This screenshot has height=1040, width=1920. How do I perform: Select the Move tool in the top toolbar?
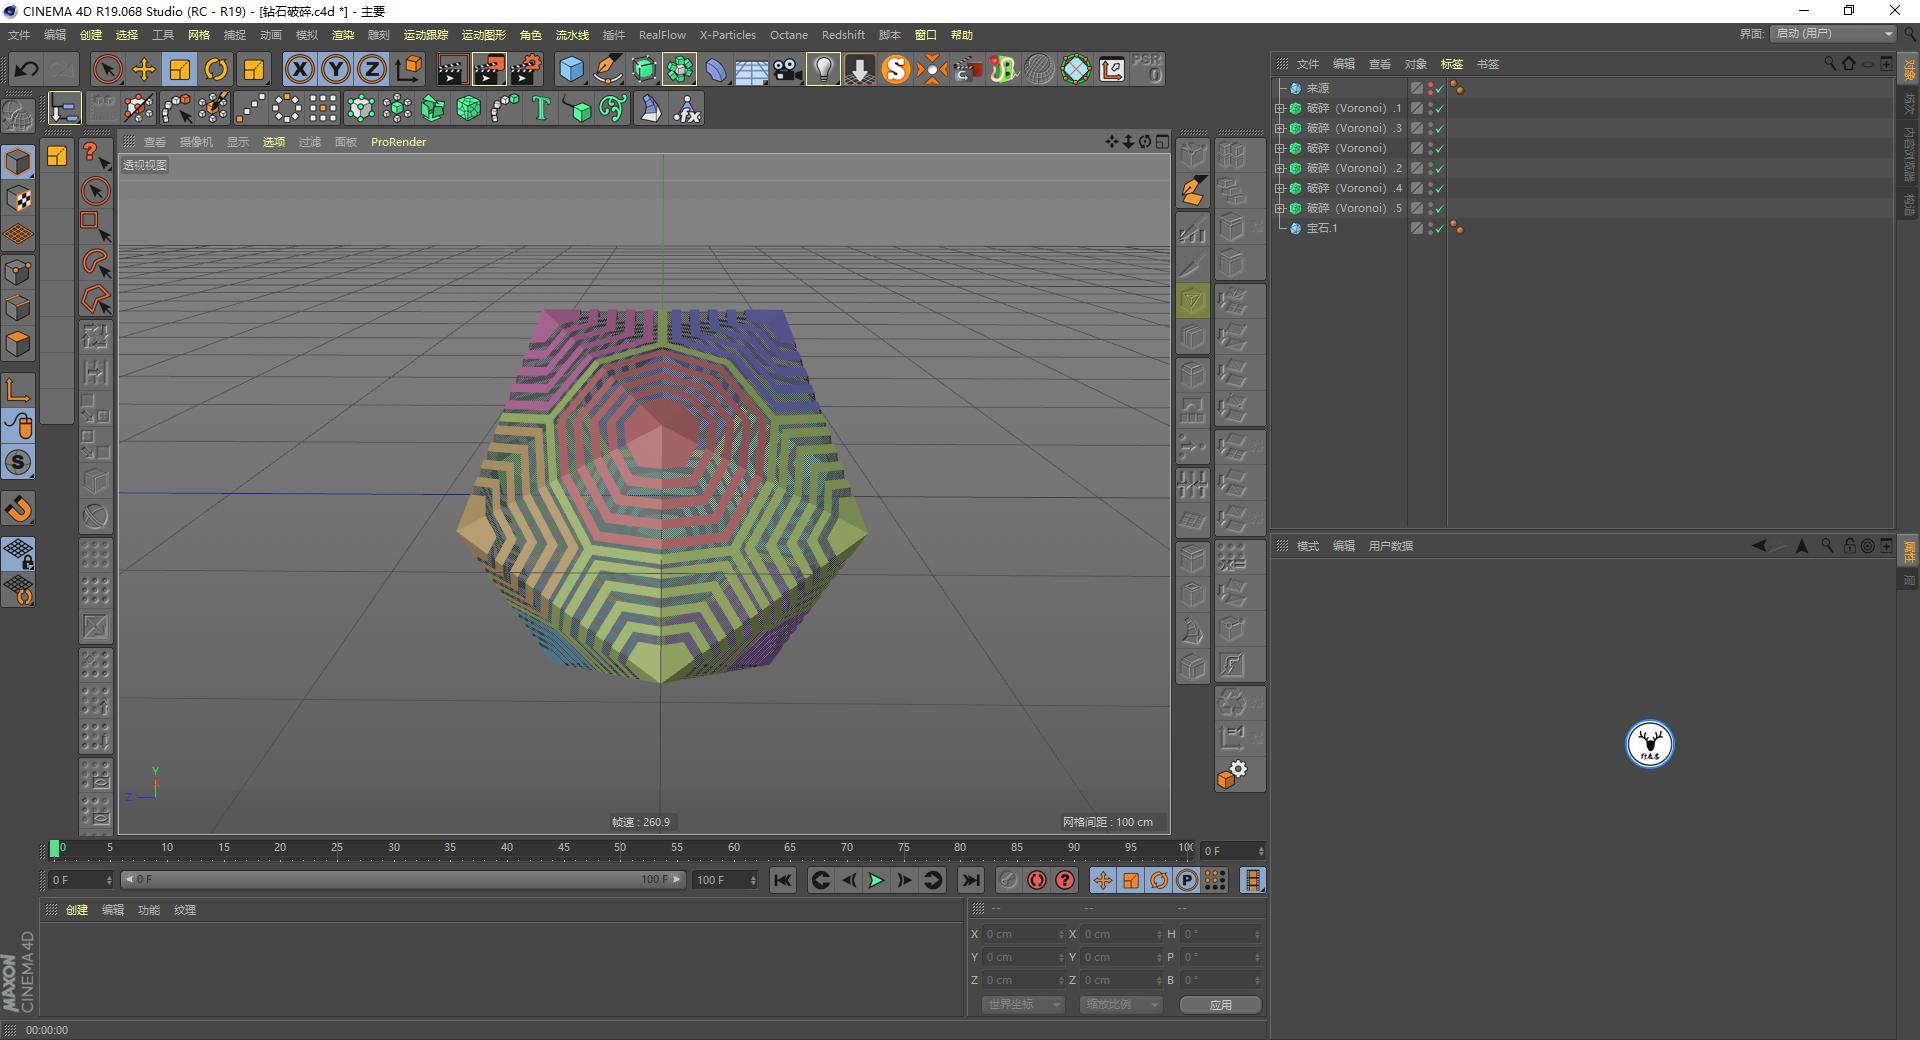point(143,69)
